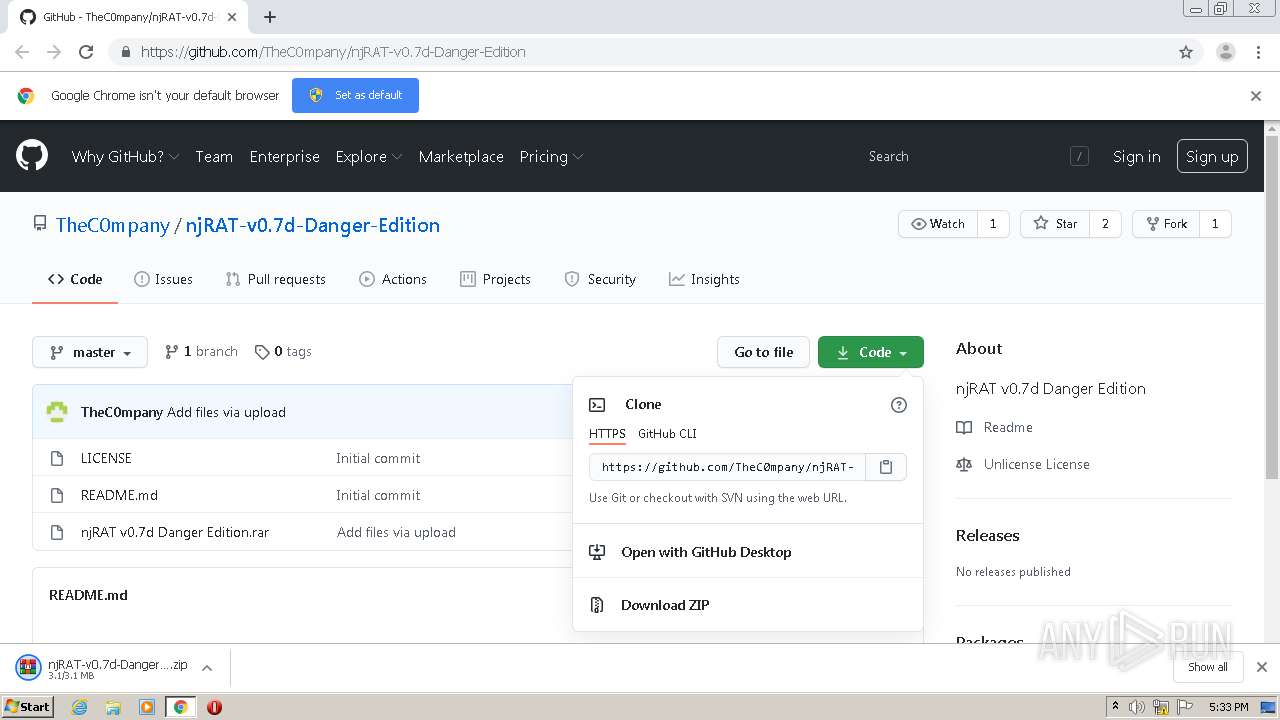The image size is (1280, 720).
Task: Switch to Pull requests tab
Action: click(x=276, y=280)
